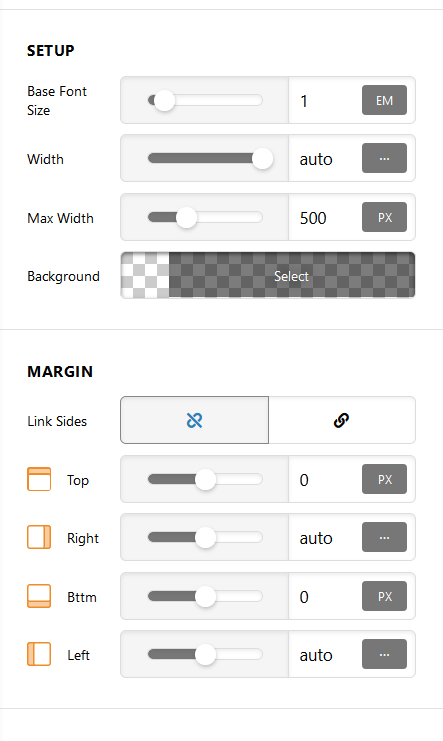Open the Left margin unit button

(x=384, y=654)
